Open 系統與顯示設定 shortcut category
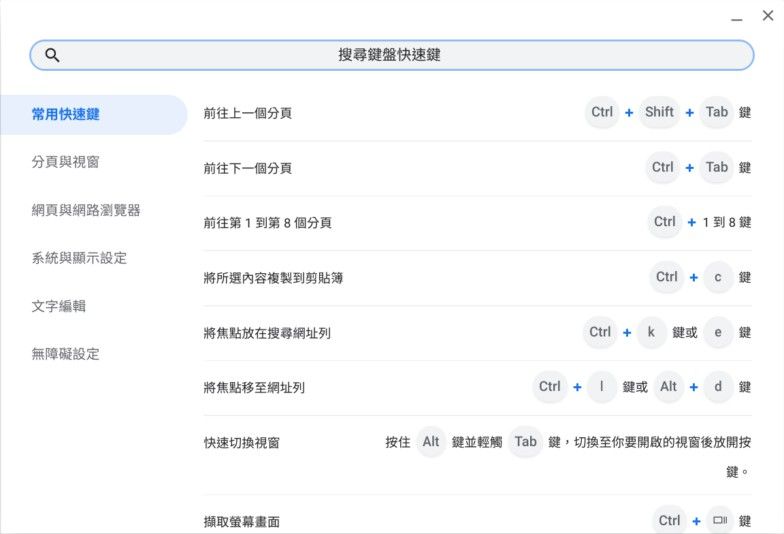The width and height of the screenshot is (784, 534). [x=80, y=258]
